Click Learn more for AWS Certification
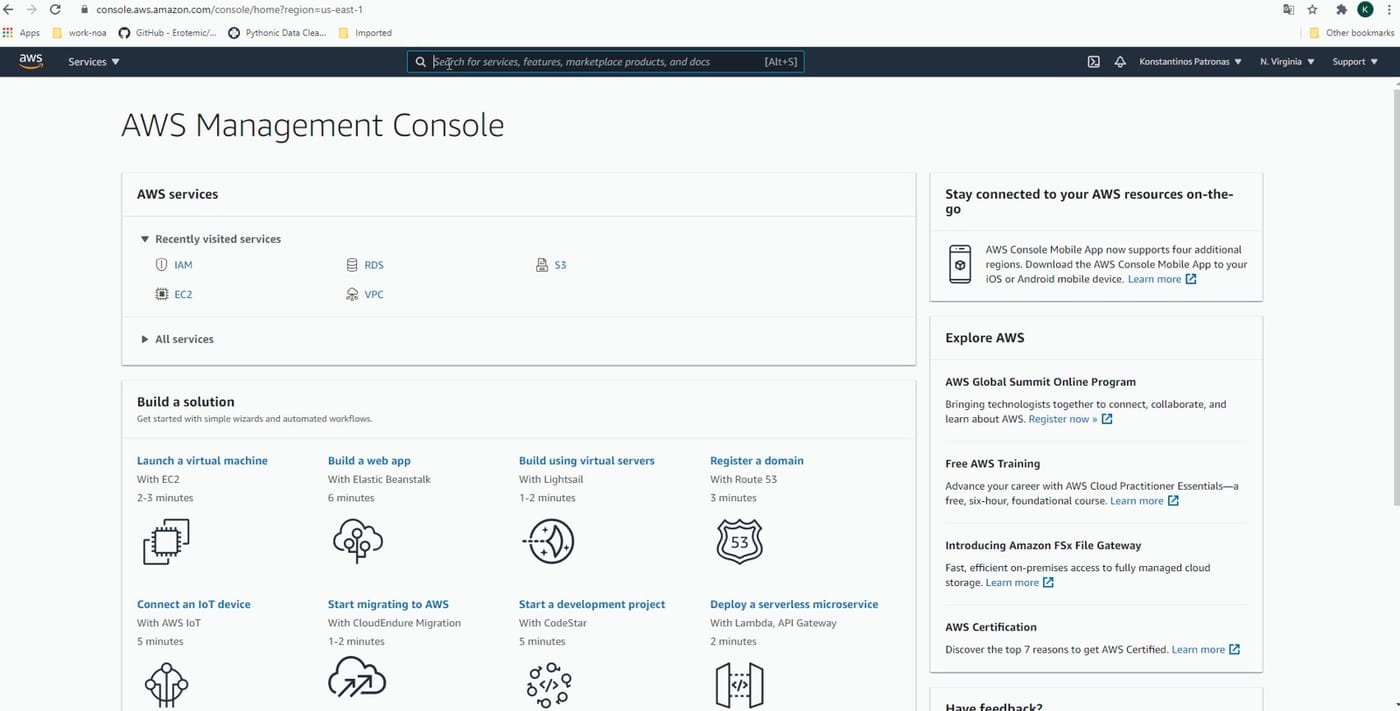This screenshot has width=1400, height=711. [x=1206, y=650]
